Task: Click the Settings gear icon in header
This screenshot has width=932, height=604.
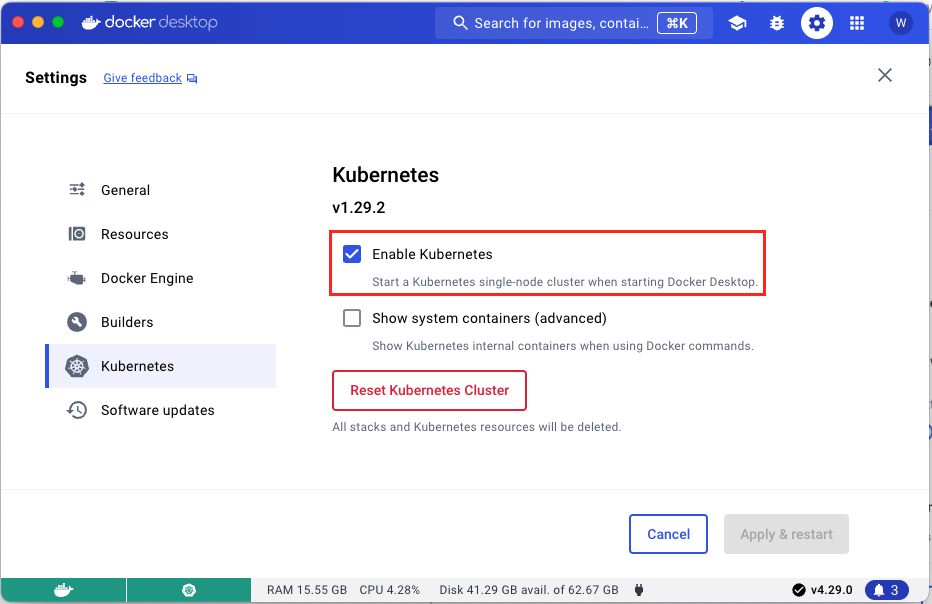Action: [817, 23]
